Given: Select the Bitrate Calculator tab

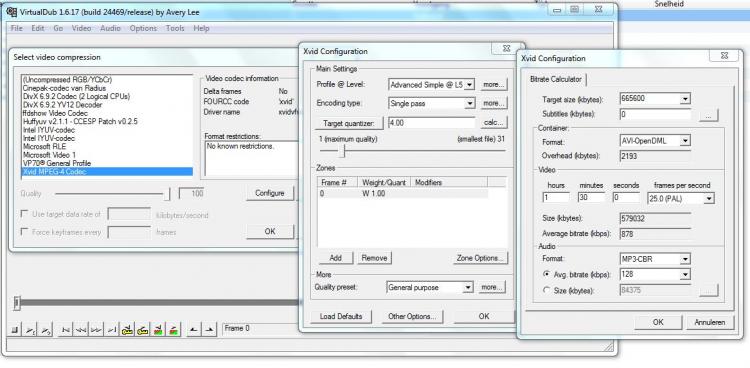Looking at the screenshot, I should [555, 79].
